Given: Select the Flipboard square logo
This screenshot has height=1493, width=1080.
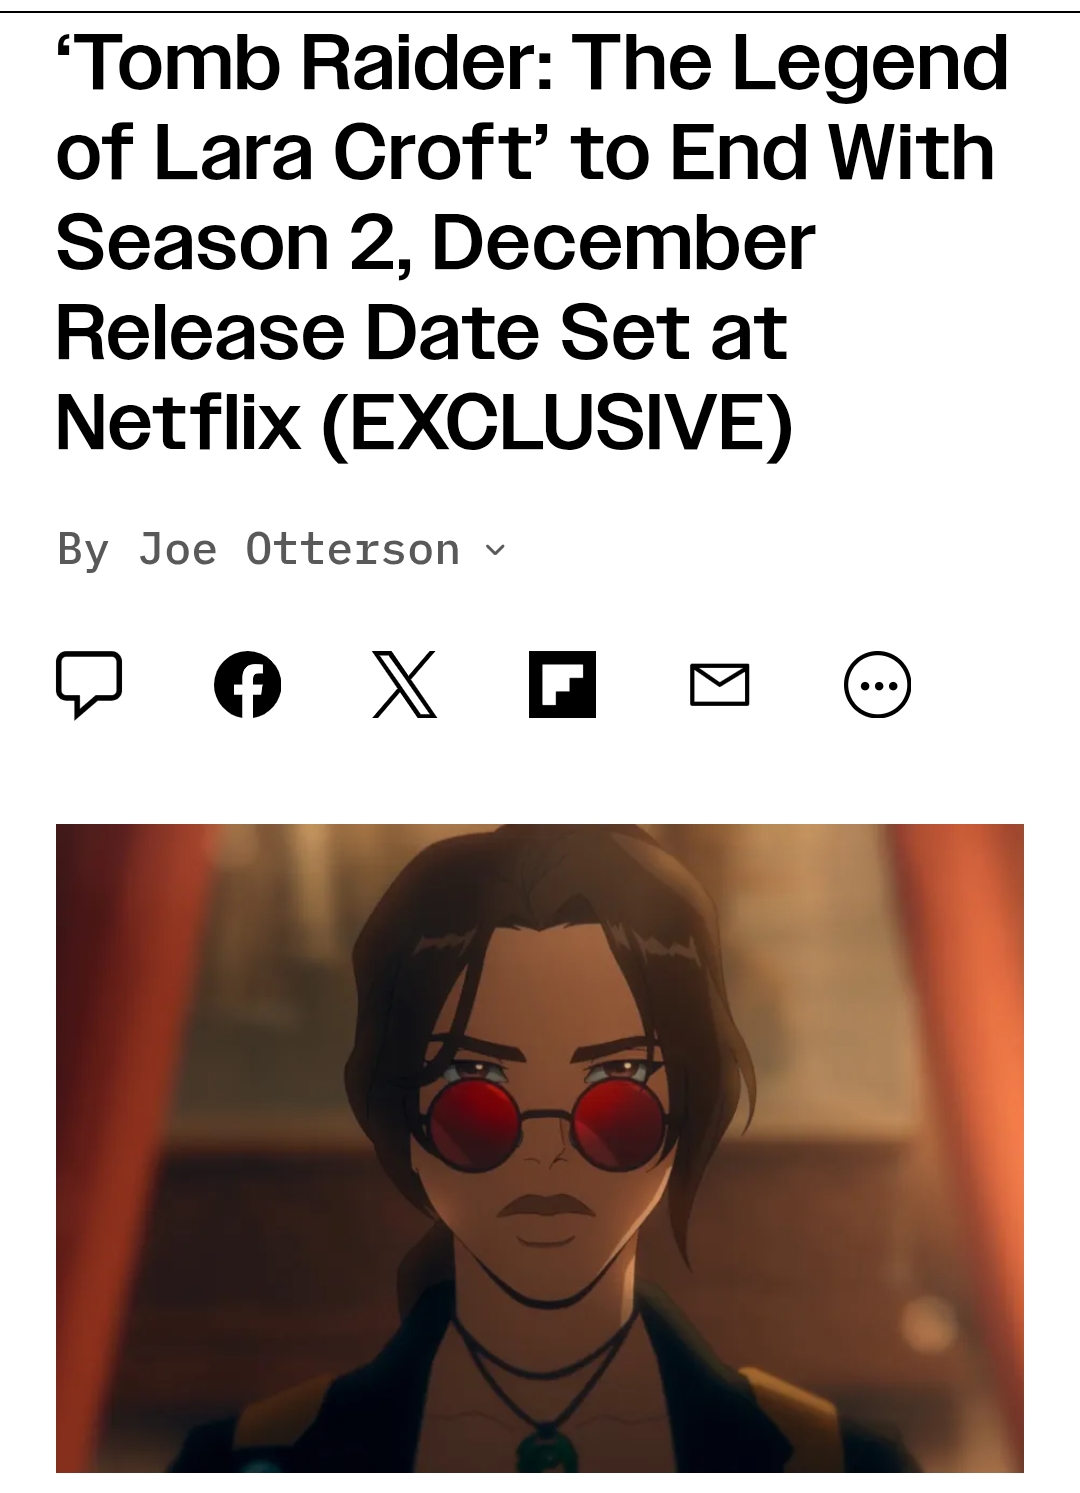Looking at the screenshot, I should coord(562,685).
